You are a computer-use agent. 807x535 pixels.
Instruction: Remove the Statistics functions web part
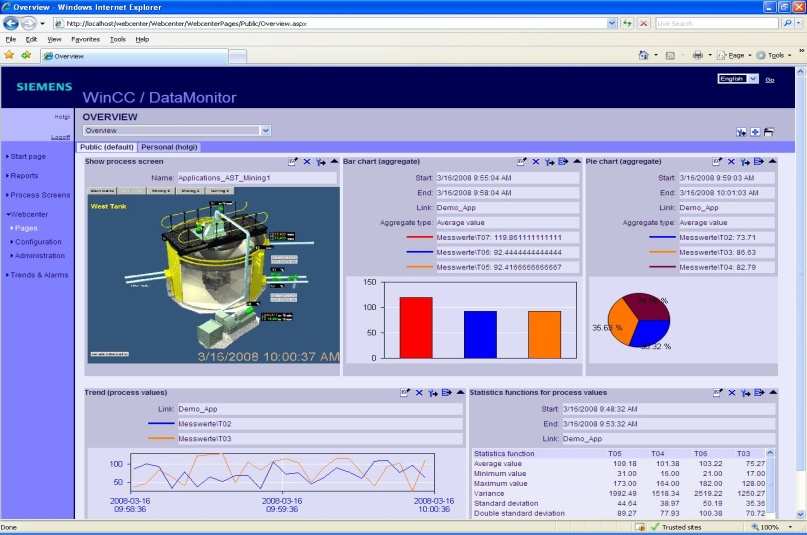731,393
